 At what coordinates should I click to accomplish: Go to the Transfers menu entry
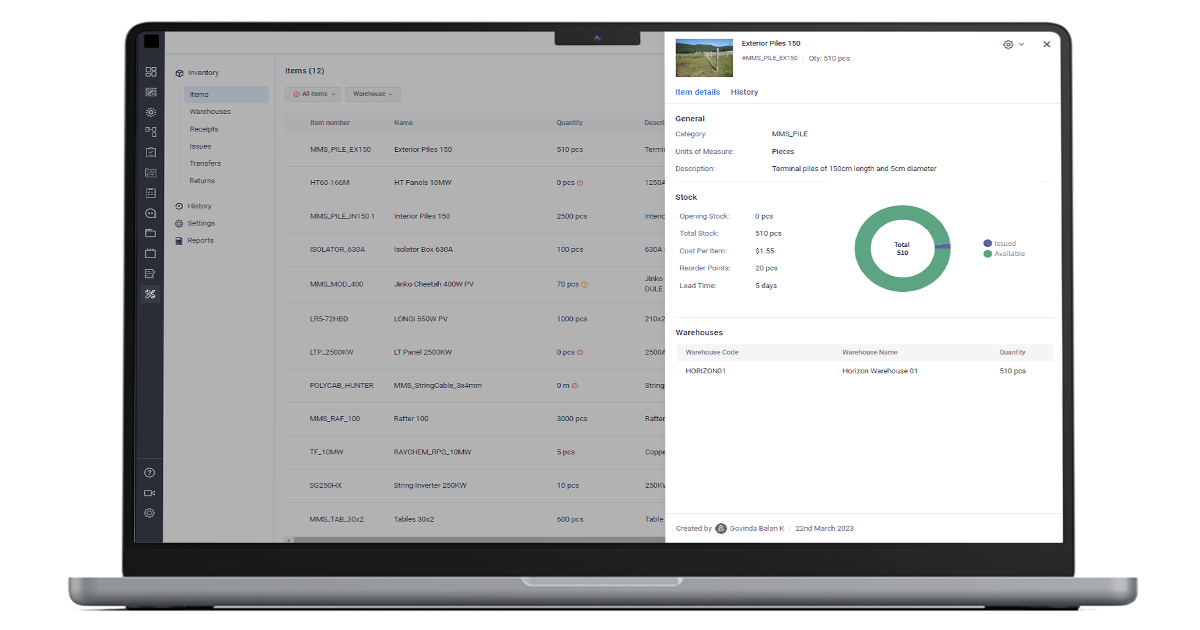click(x=206, y=163)
